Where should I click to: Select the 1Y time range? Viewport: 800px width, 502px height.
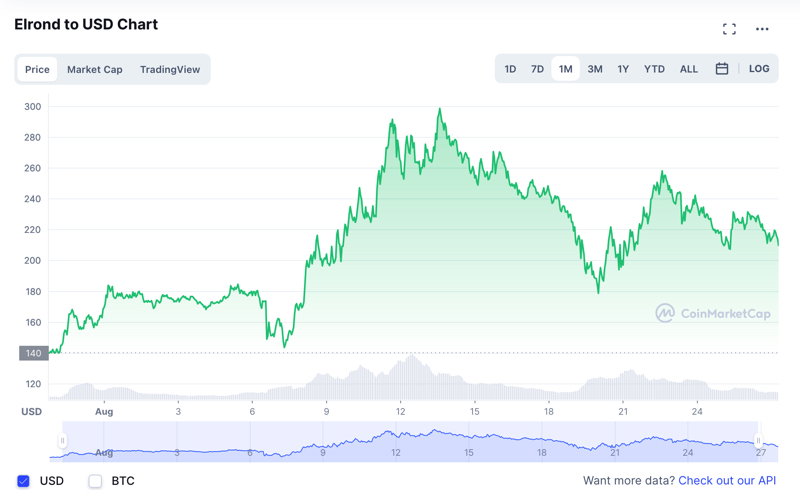tap(623, 69)
